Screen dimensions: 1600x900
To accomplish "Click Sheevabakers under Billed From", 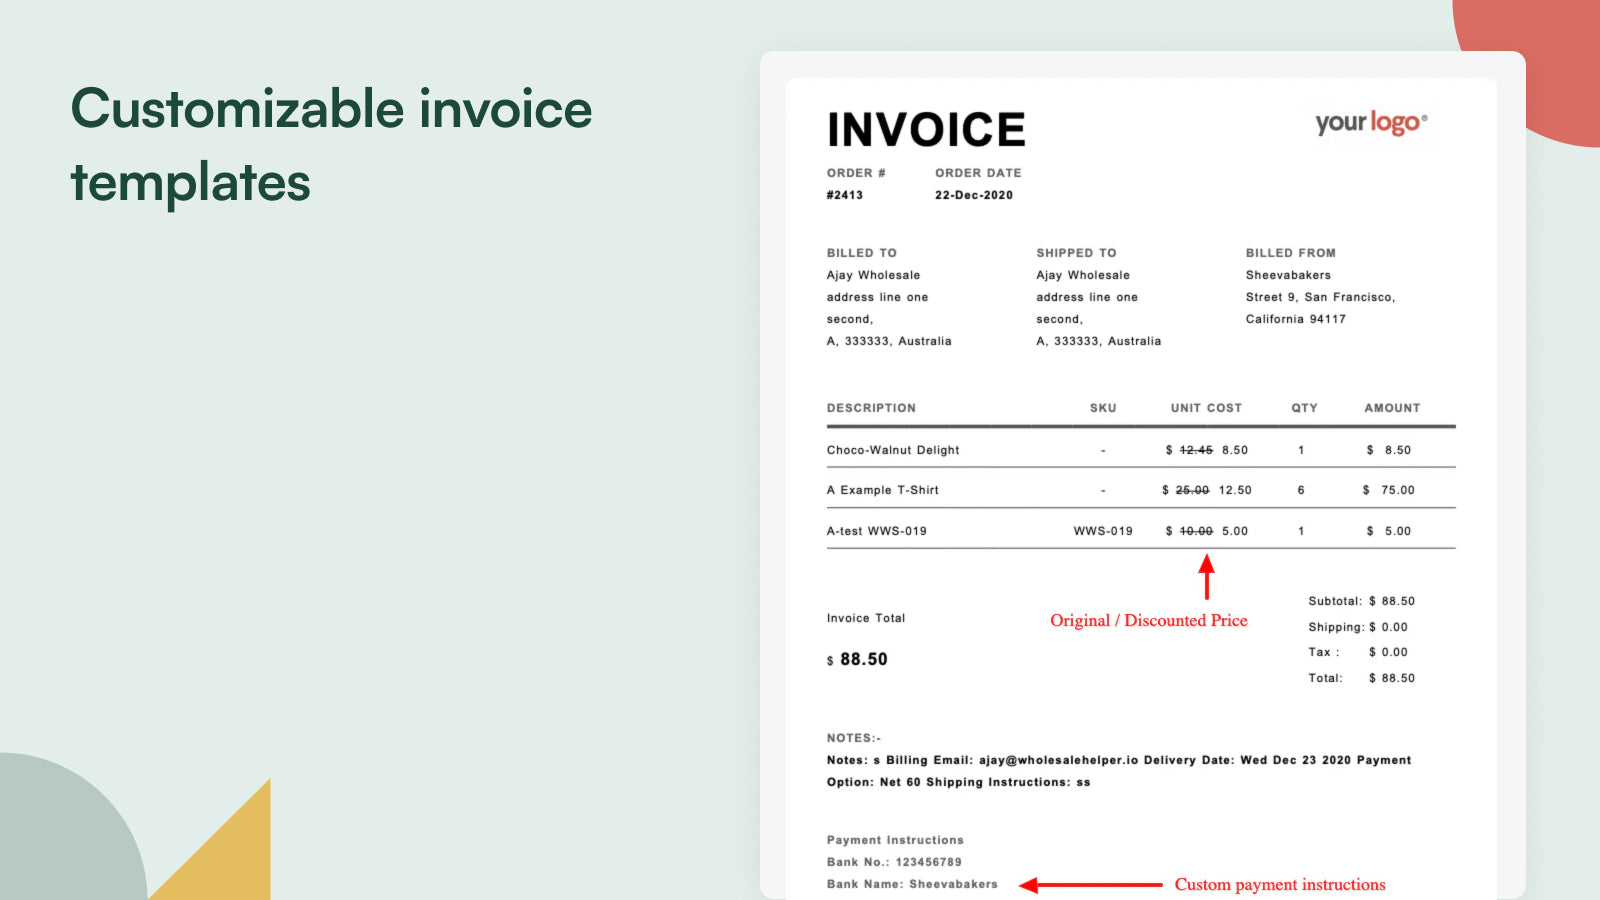I will coord(1288,275).
